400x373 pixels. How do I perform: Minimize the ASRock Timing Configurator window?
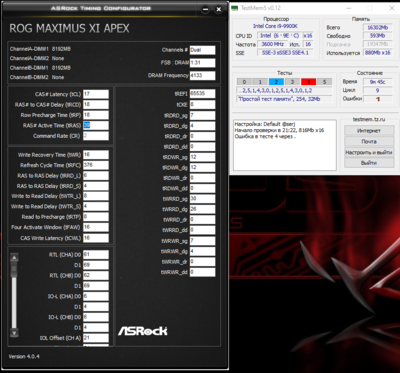pyautogui.click(x=205, y=10)
